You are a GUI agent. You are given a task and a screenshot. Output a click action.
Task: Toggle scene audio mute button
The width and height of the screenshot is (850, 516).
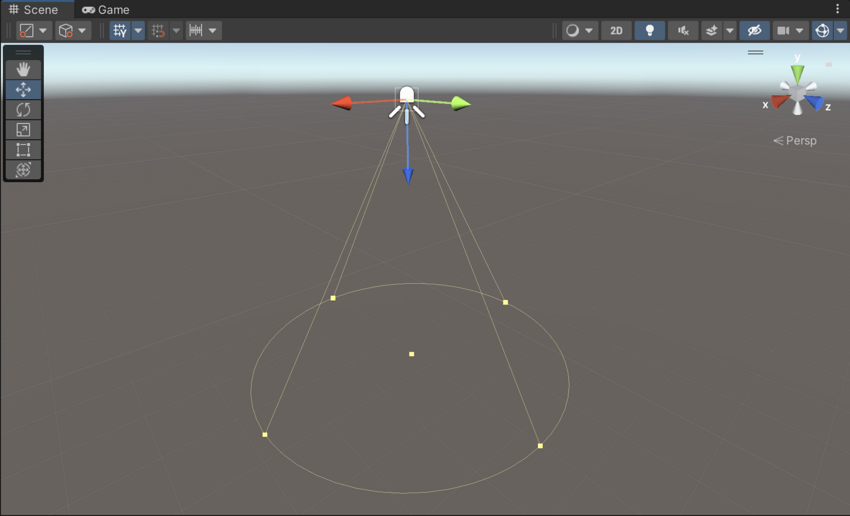tap(683, 31)
